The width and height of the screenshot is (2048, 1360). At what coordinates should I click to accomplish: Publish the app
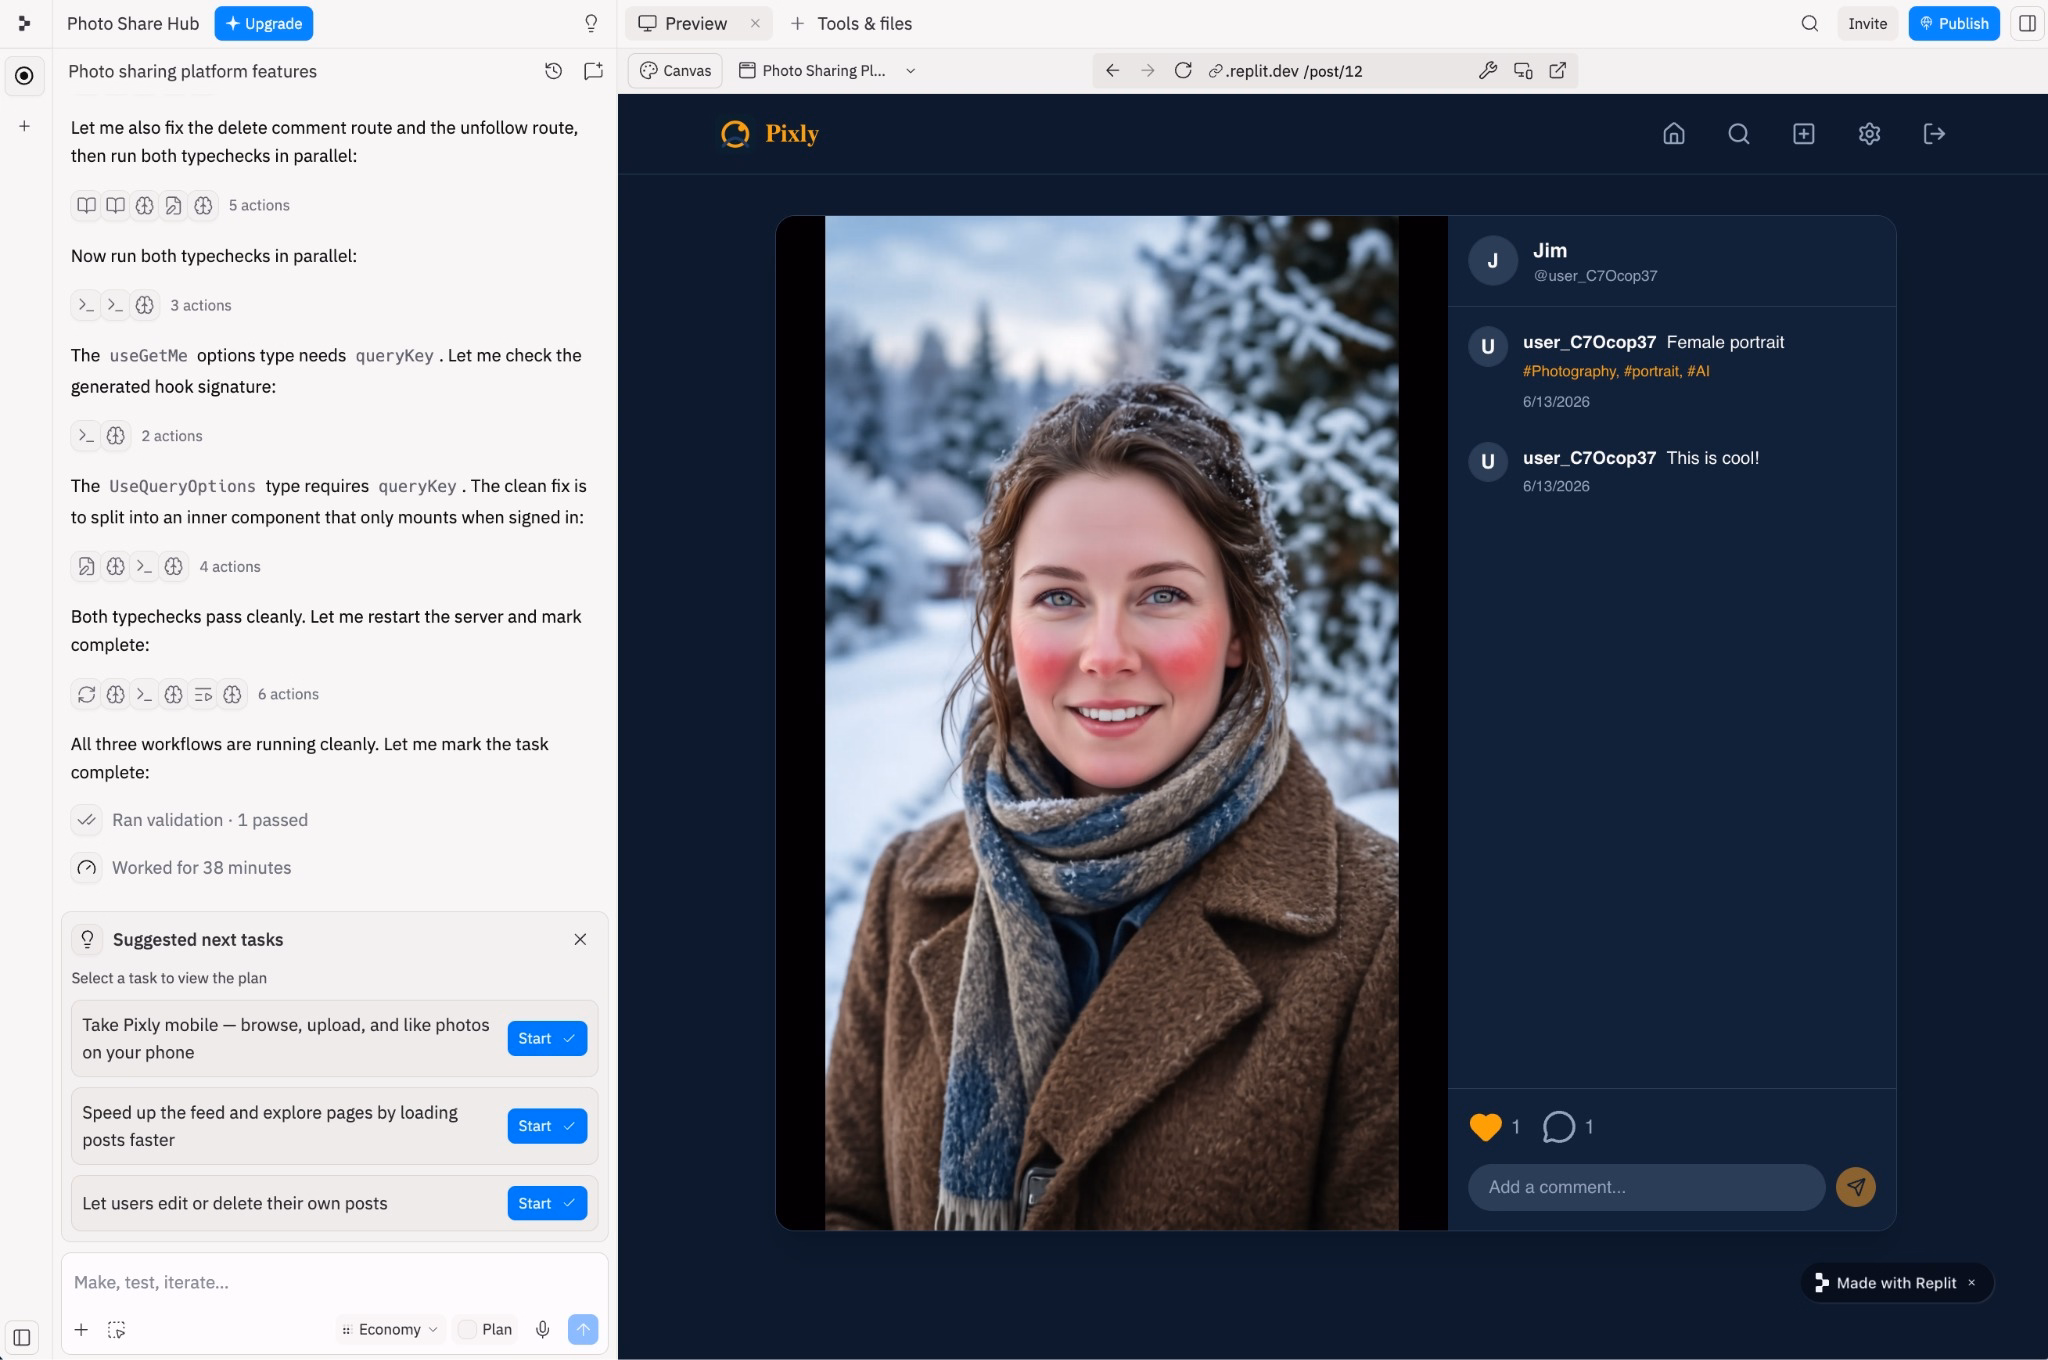[1954, 23]
